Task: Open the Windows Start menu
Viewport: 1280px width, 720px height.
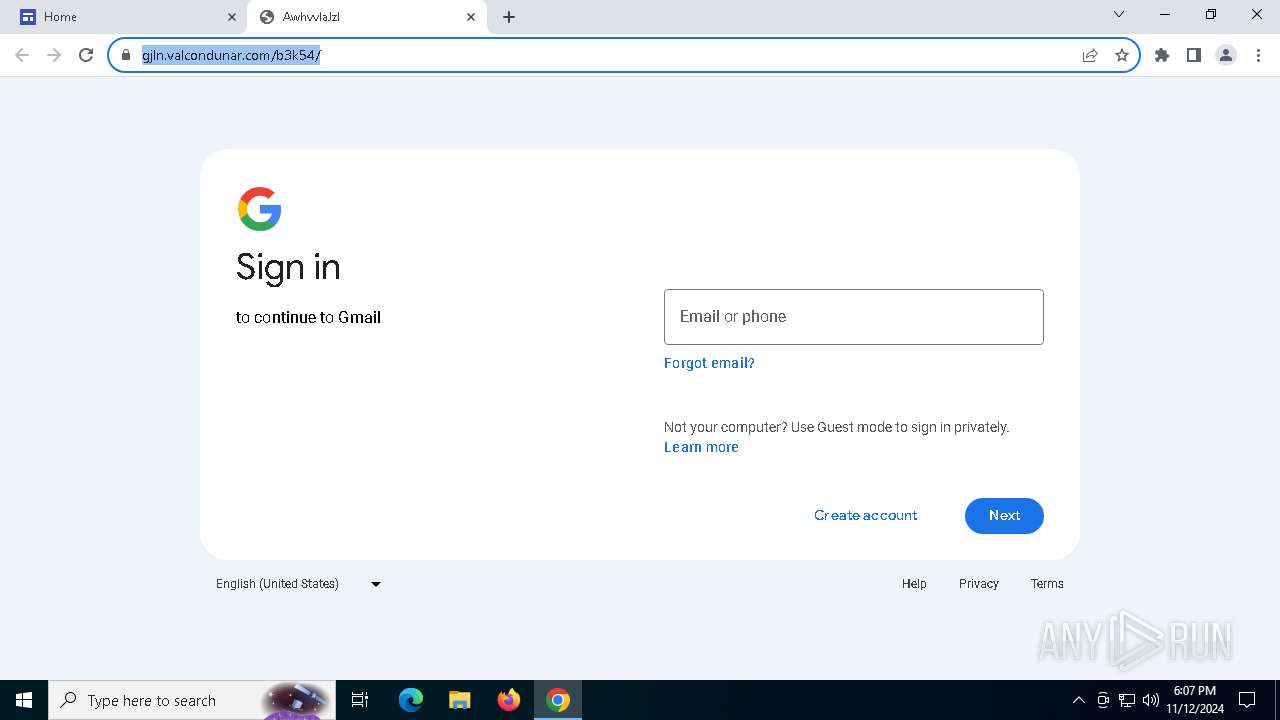Action: coord(24,700)
